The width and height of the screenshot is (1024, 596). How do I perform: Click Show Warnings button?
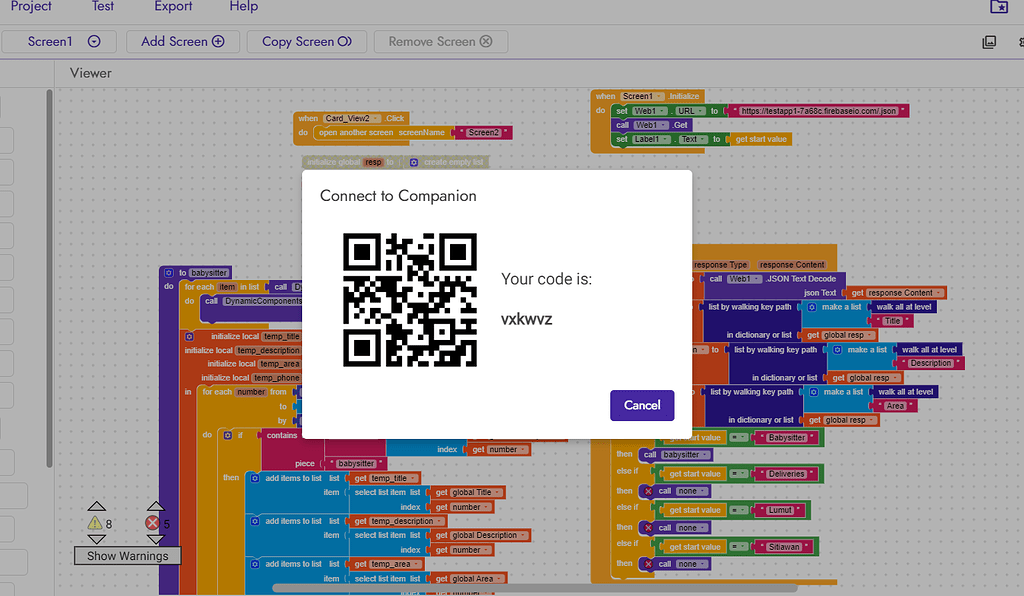pyautogui.click(x=127, y=556)
